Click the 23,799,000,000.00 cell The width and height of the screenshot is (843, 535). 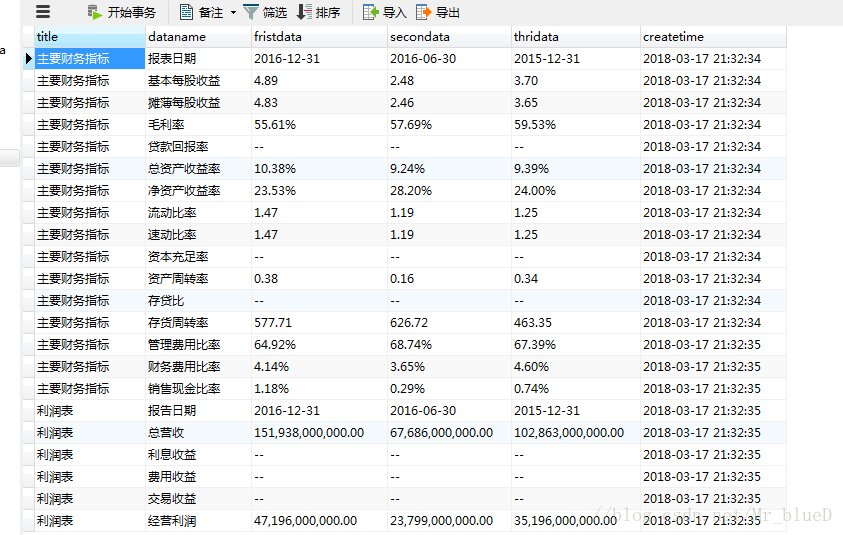pyautogui.click(x=449, y=522)
